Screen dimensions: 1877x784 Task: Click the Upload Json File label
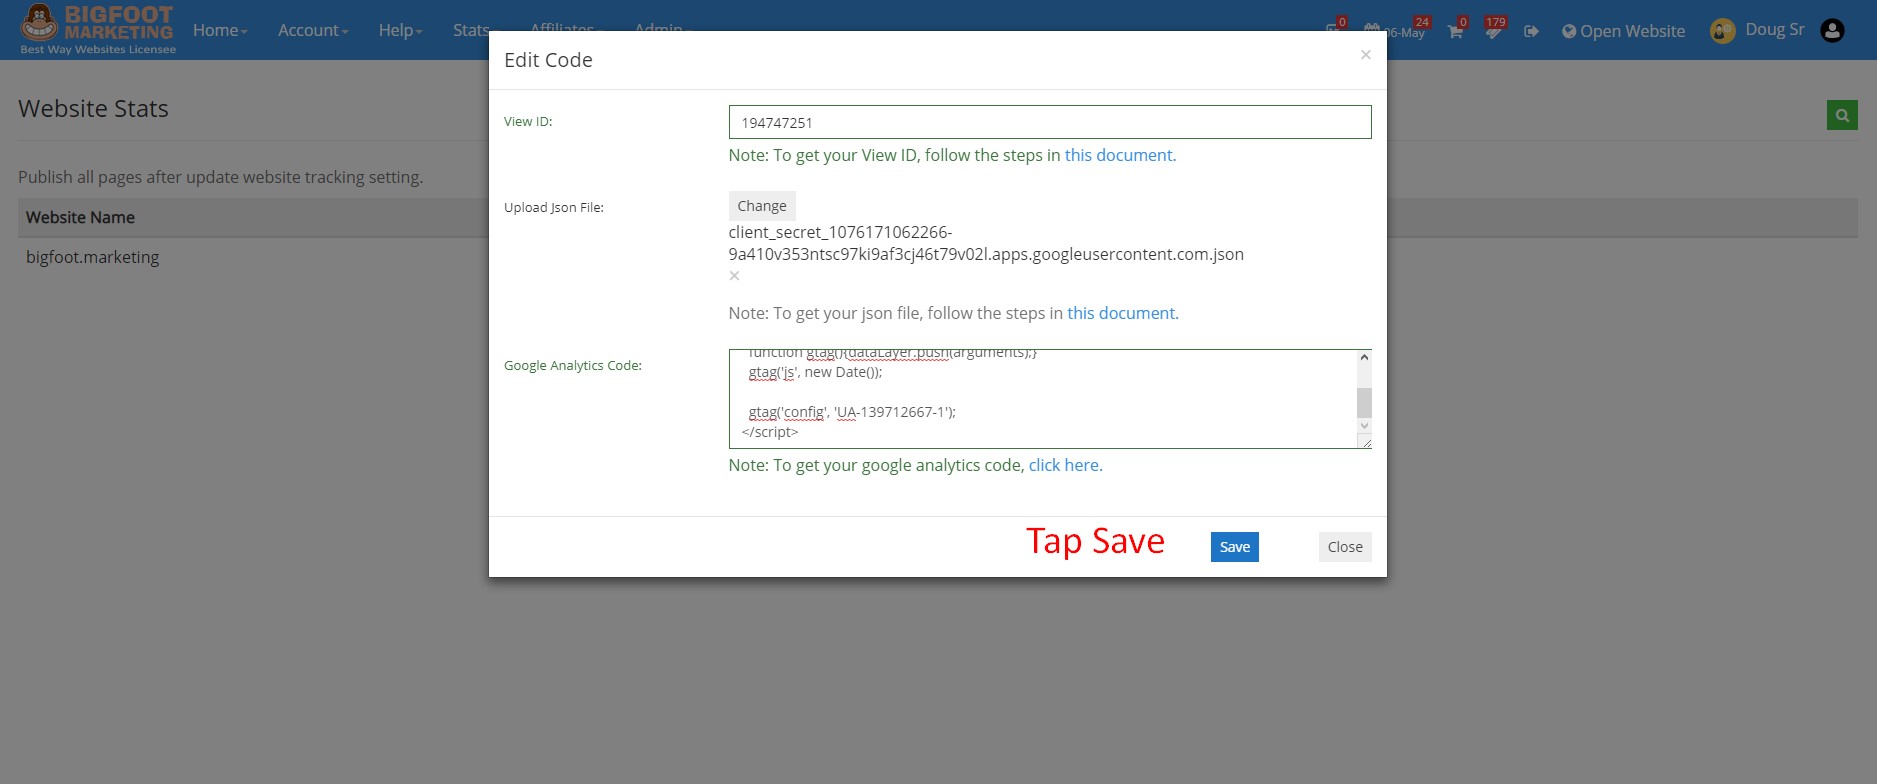[554, 207]
